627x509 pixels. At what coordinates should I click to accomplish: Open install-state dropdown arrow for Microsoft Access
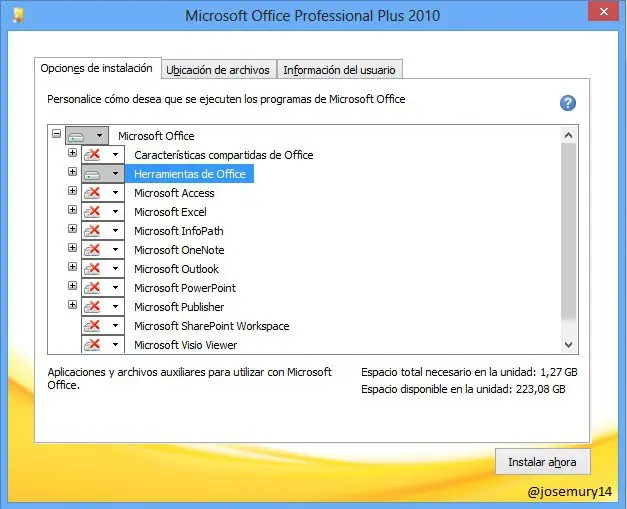click(x=115, y=192)
